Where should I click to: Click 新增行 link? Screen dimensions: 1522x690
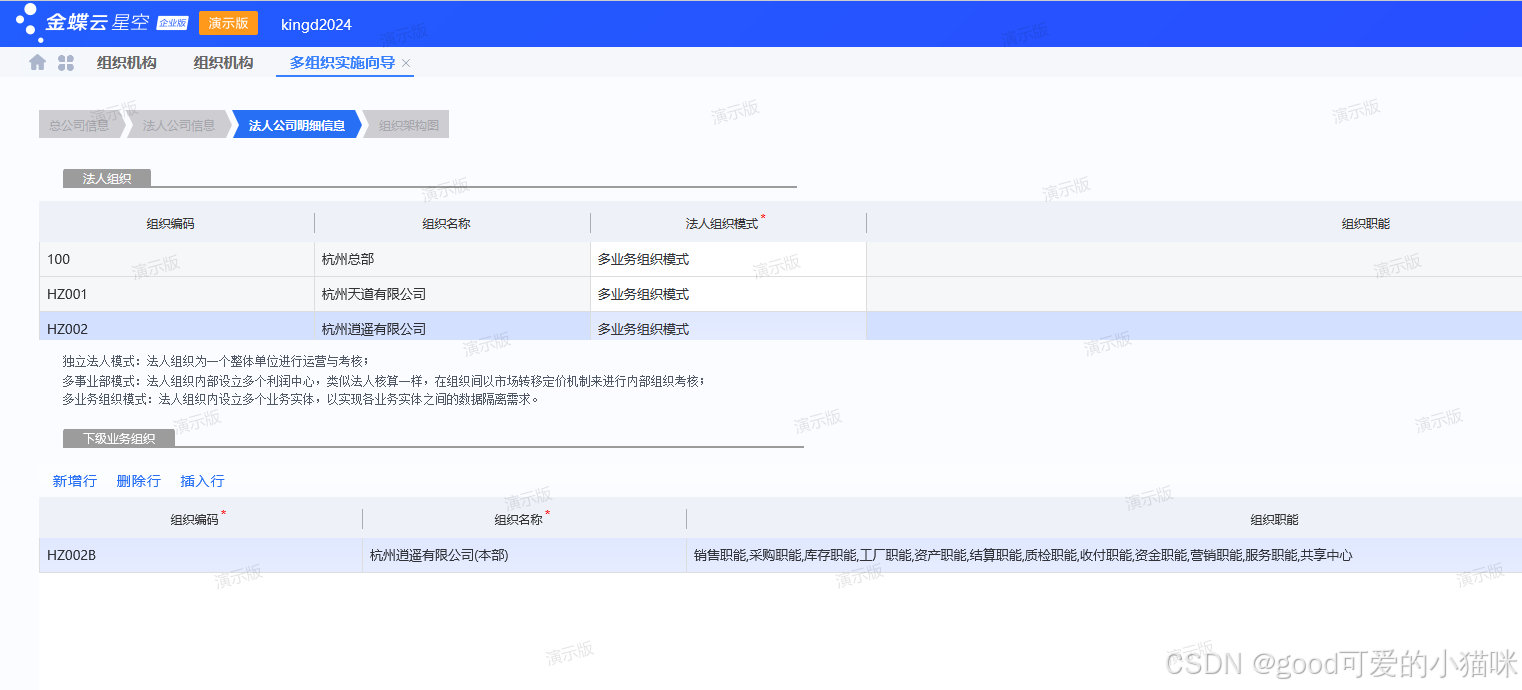75,481
